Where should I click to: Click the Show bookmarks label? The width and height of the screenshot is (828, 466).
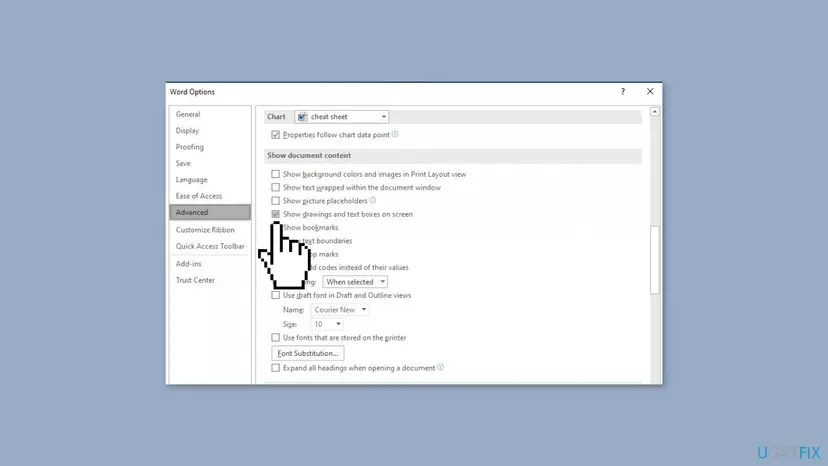pyautogui.click(x=310, y=228)
